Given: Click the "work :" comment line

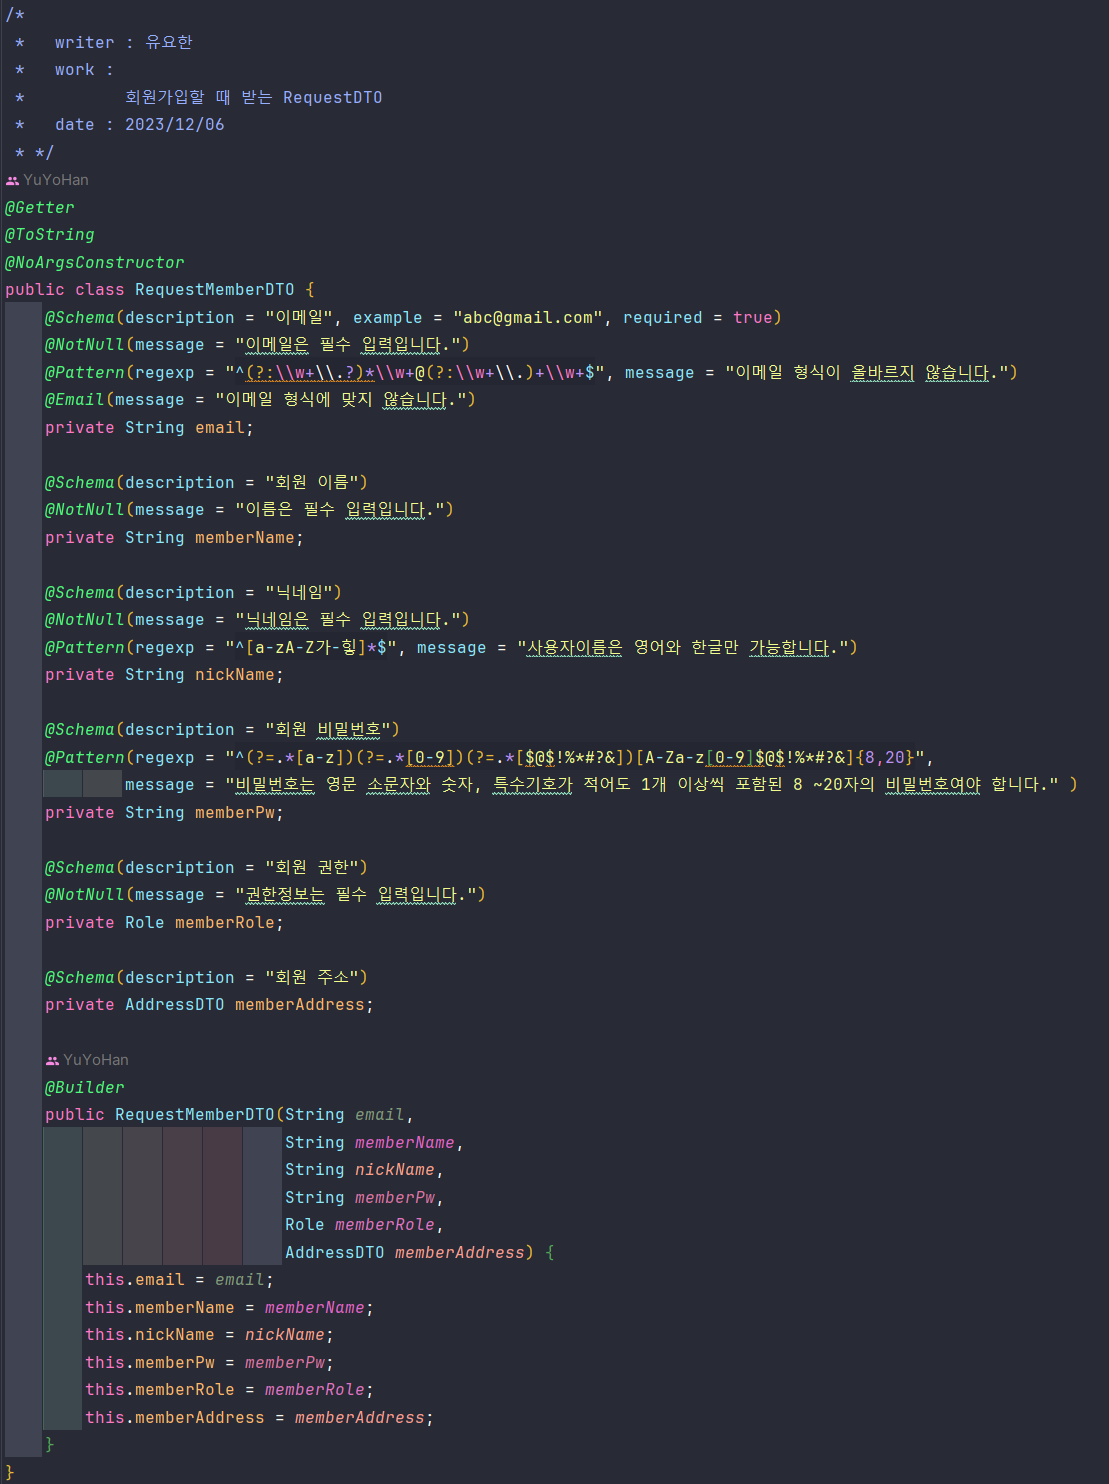Looking at the screenshot, I should [84, 70].
